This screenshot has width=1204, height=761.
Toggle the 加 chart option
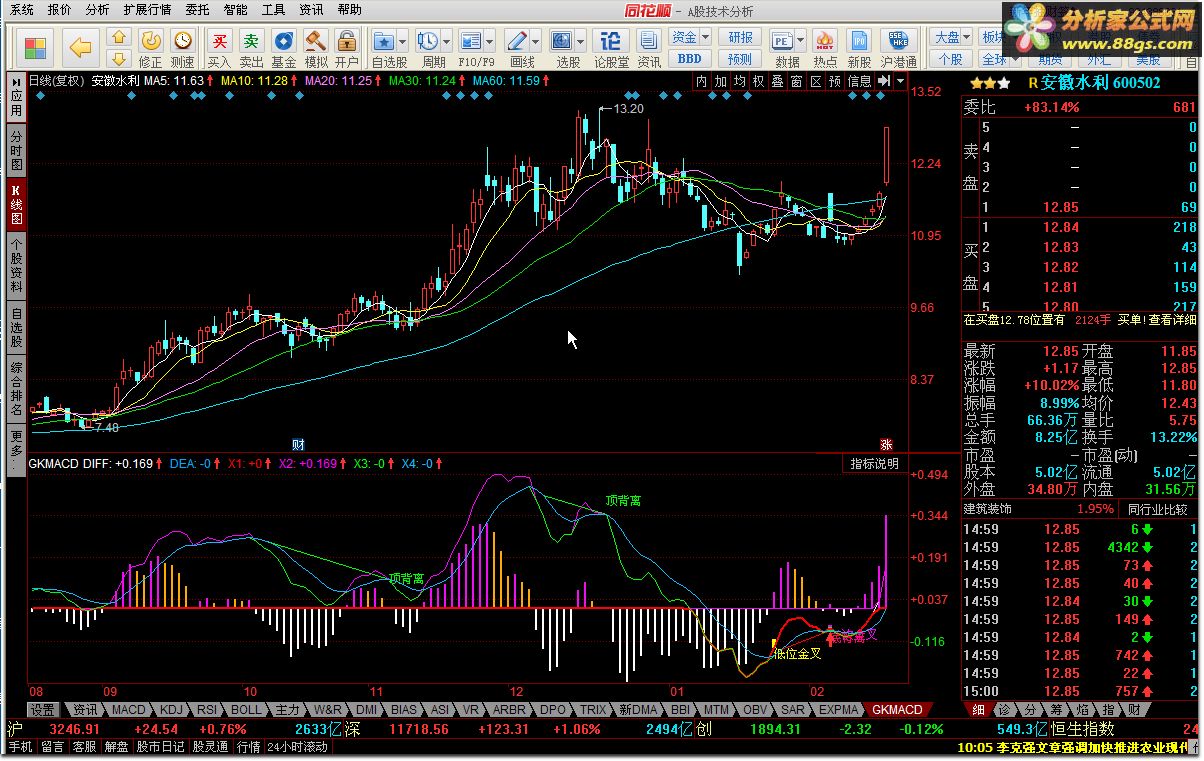(x=720, y=81)
